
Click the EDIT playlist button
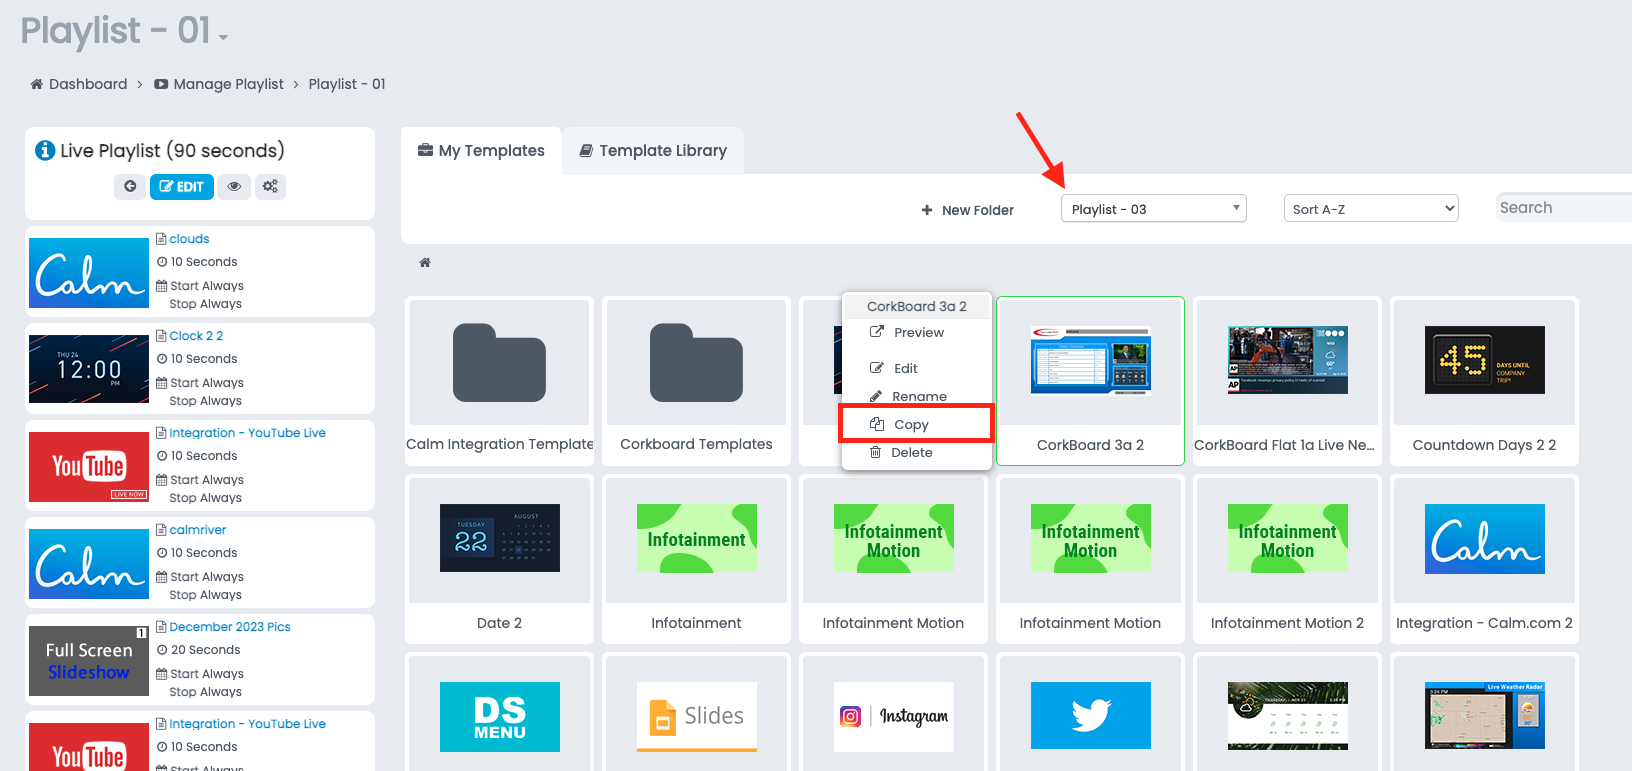(182, 186)
